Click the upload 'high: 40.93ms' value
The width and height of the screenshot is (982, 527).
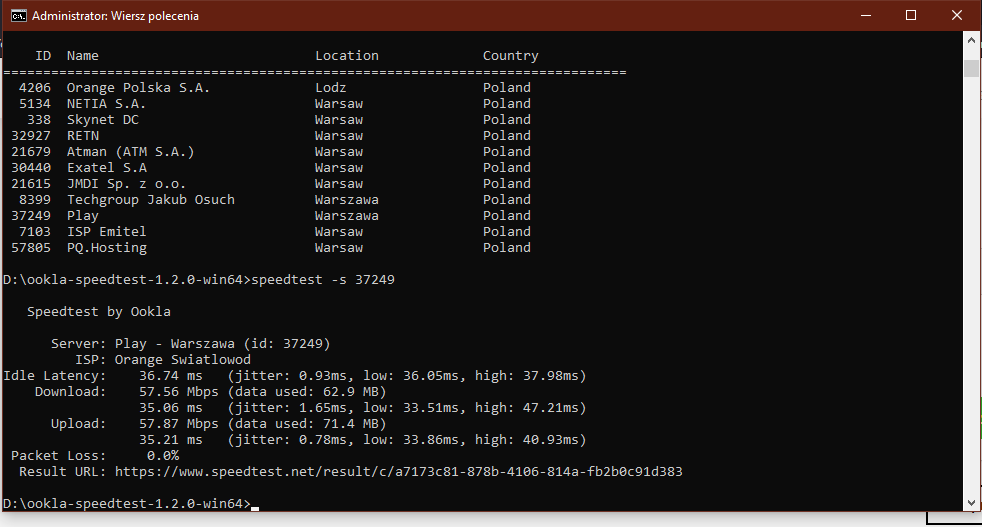[527, 439]
